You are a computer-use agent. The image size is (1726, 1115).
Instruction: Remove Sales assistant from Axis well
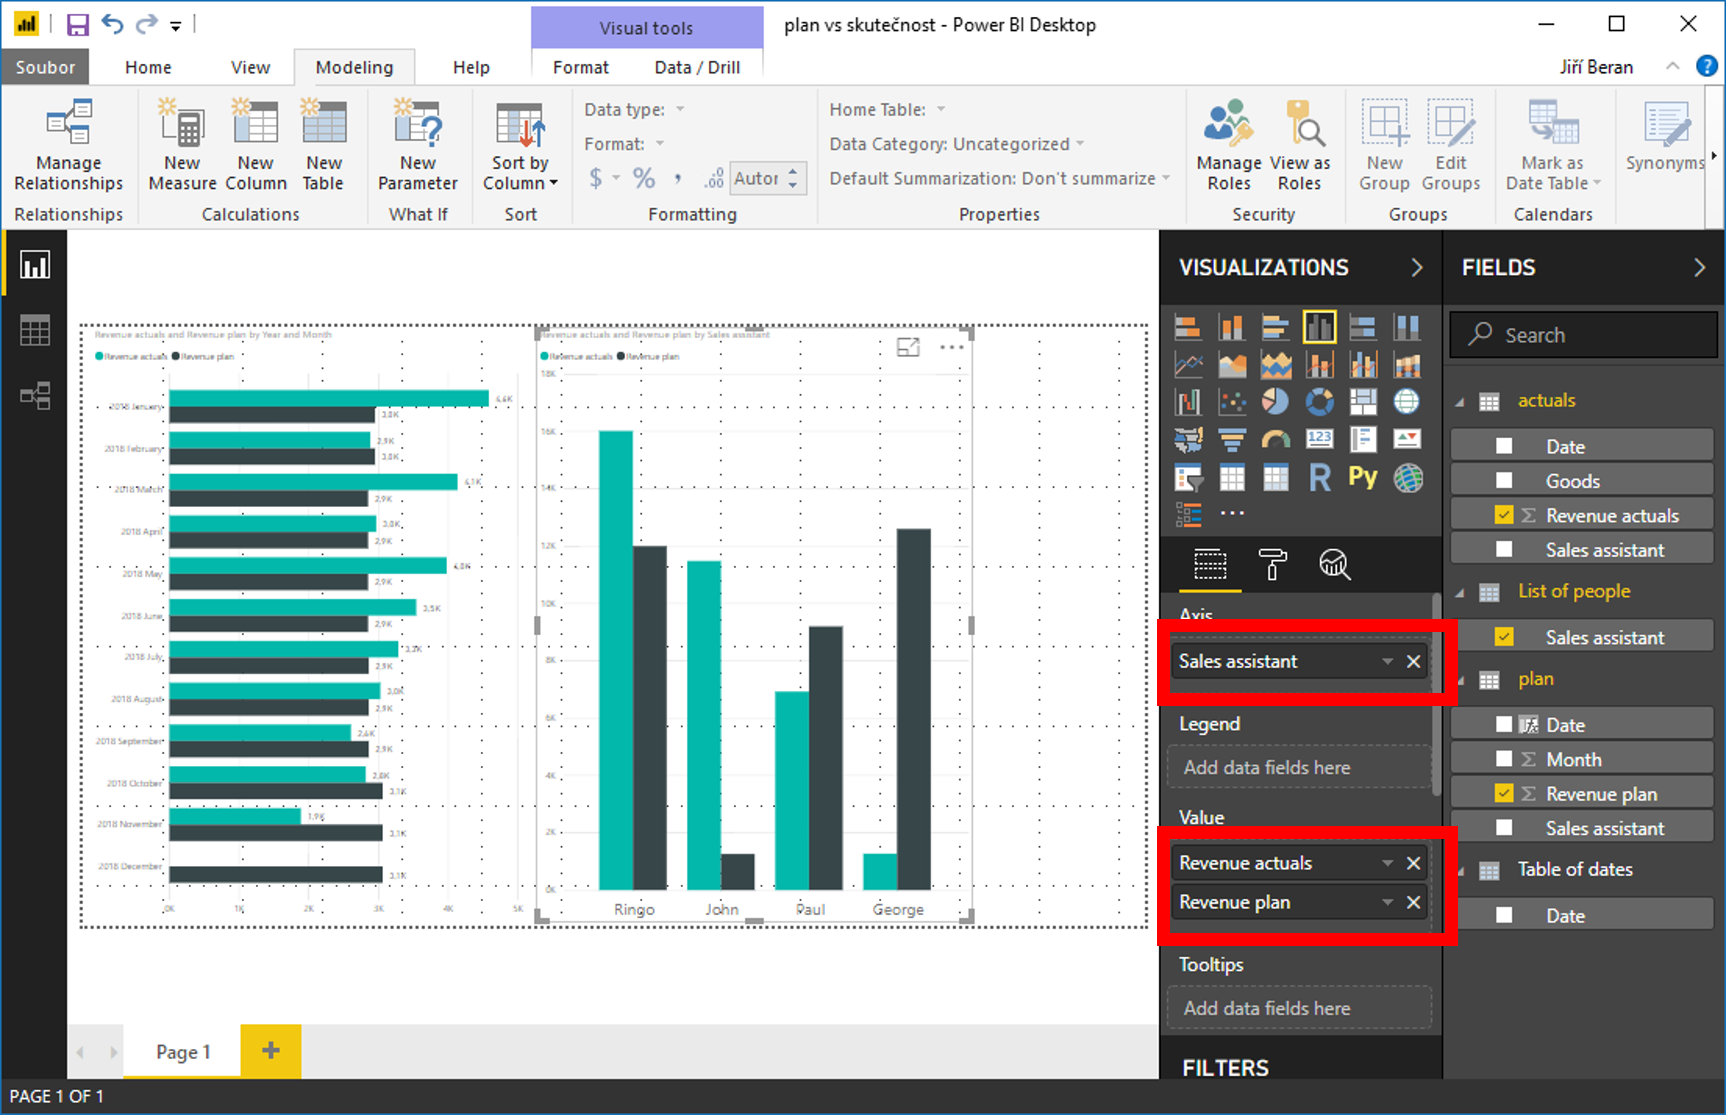point(1414,662)
